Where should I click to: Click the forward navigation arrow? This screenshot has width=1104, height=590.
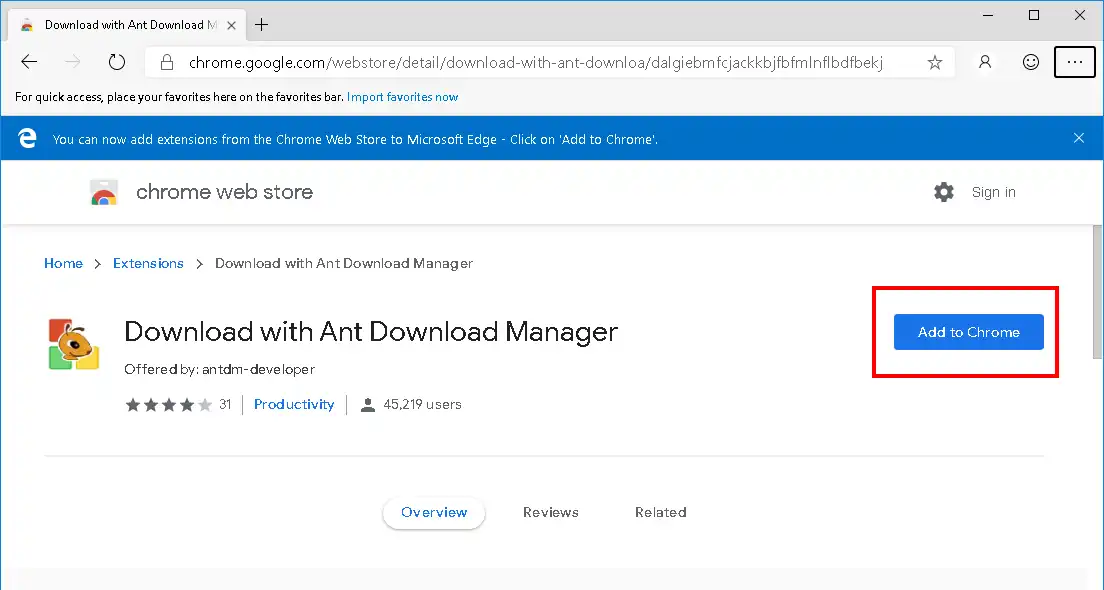pos(73,62)
